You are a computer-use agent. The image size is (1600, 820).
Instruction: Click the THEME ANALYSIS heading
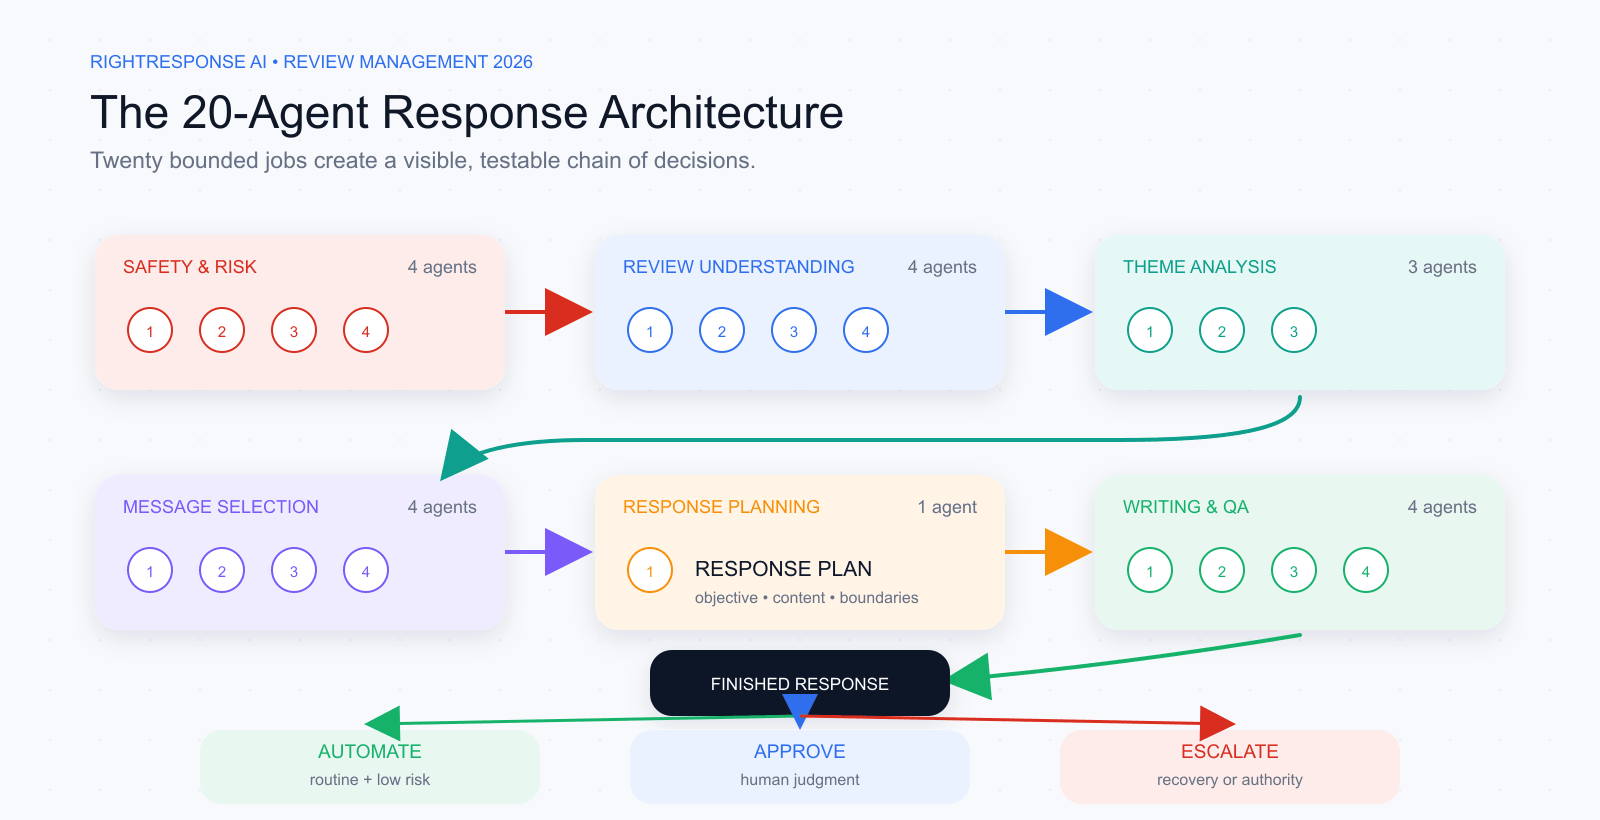pyautogui.click(x=1200, y=267)
